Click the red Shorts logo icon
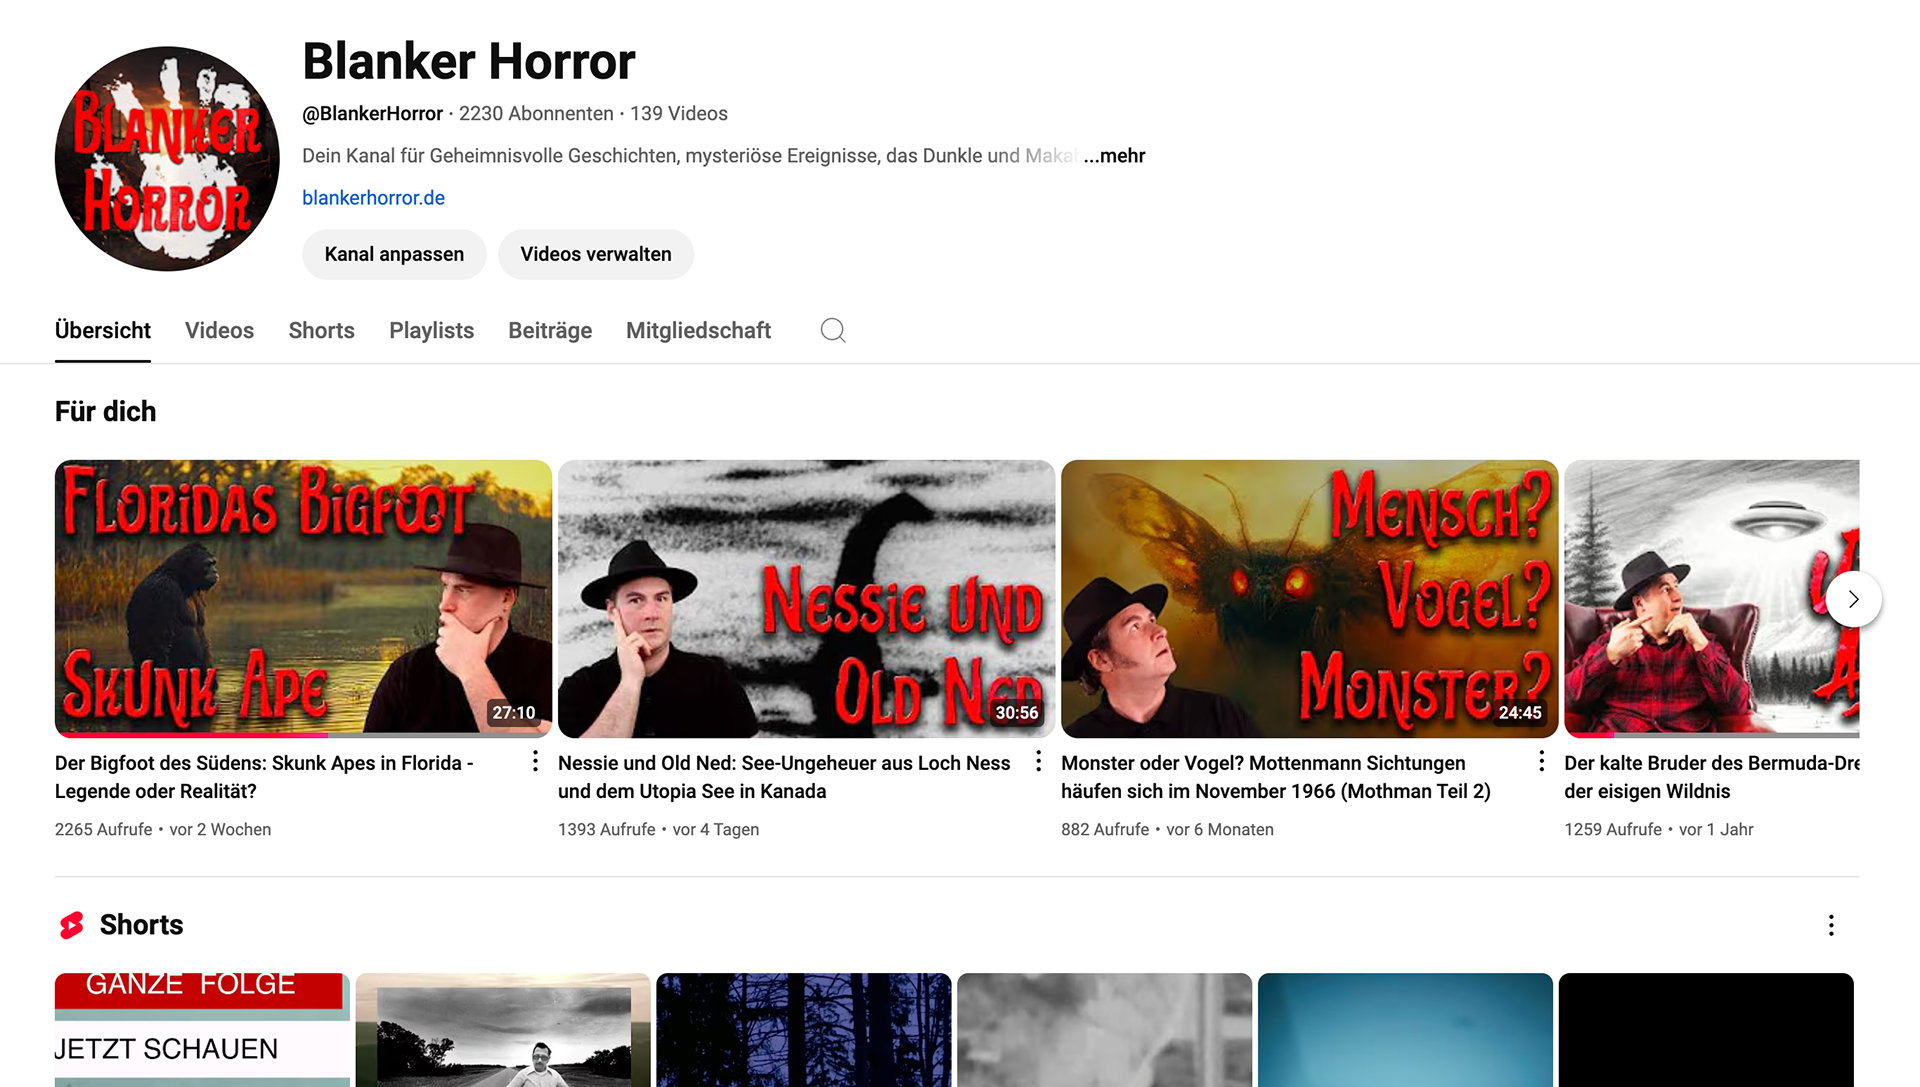This screenshot has height=1087, width=1920. coord(72,925)
